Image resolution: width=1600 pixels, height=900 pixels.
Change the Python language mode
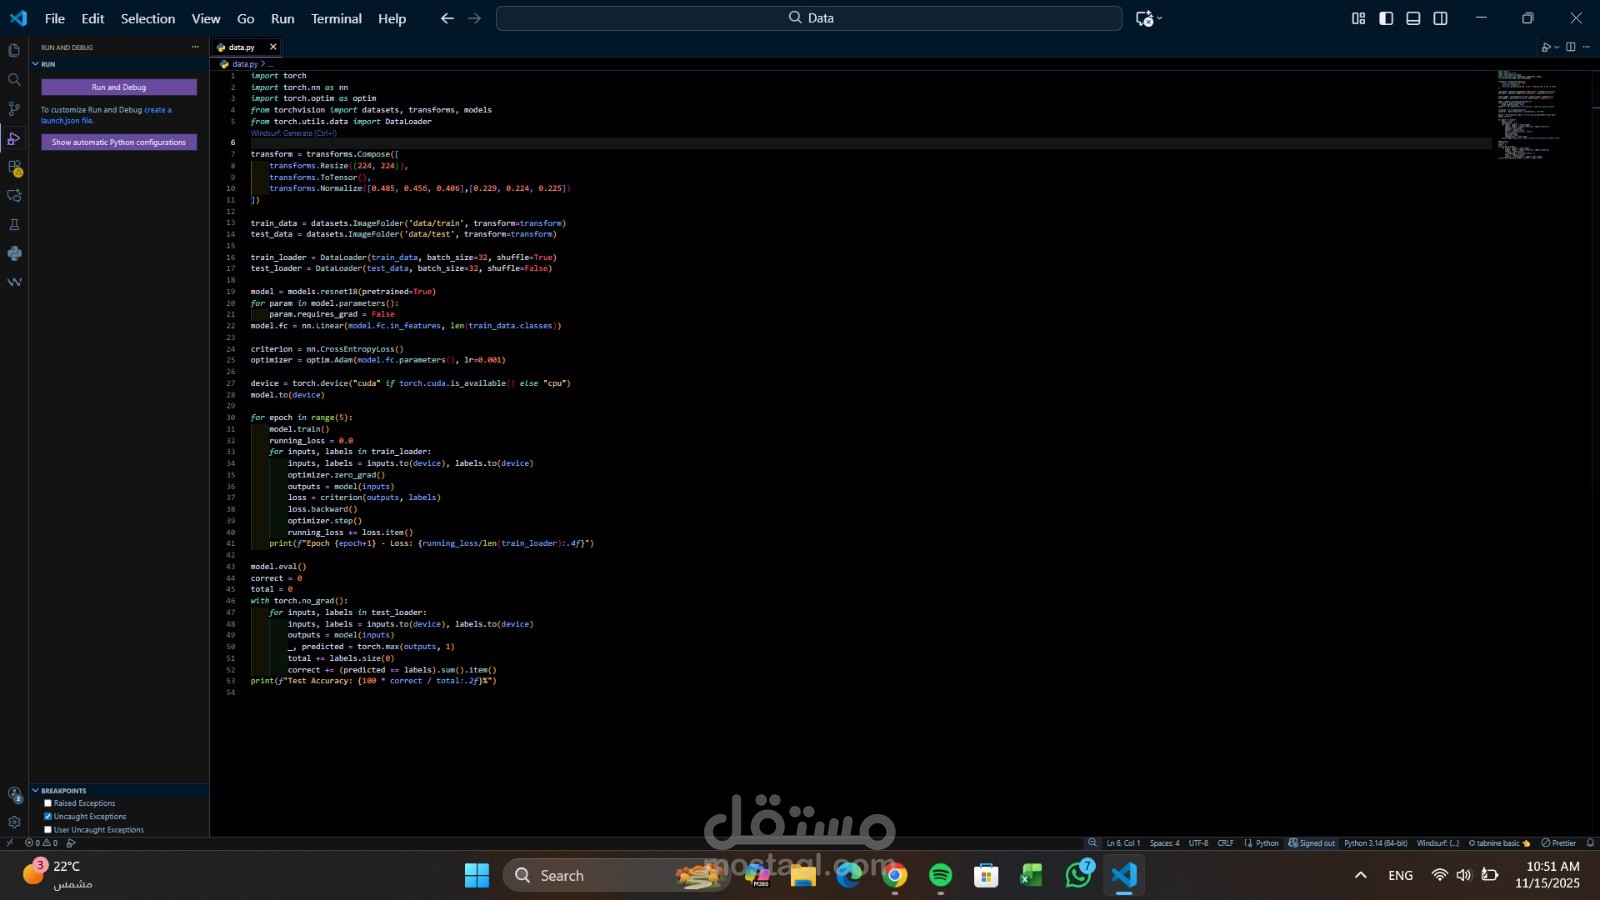coord(1267,843)
